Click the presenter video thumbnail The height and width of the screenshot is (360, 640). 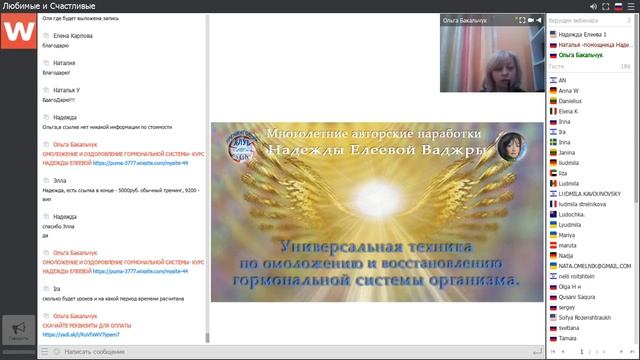[x=492, y=53]
